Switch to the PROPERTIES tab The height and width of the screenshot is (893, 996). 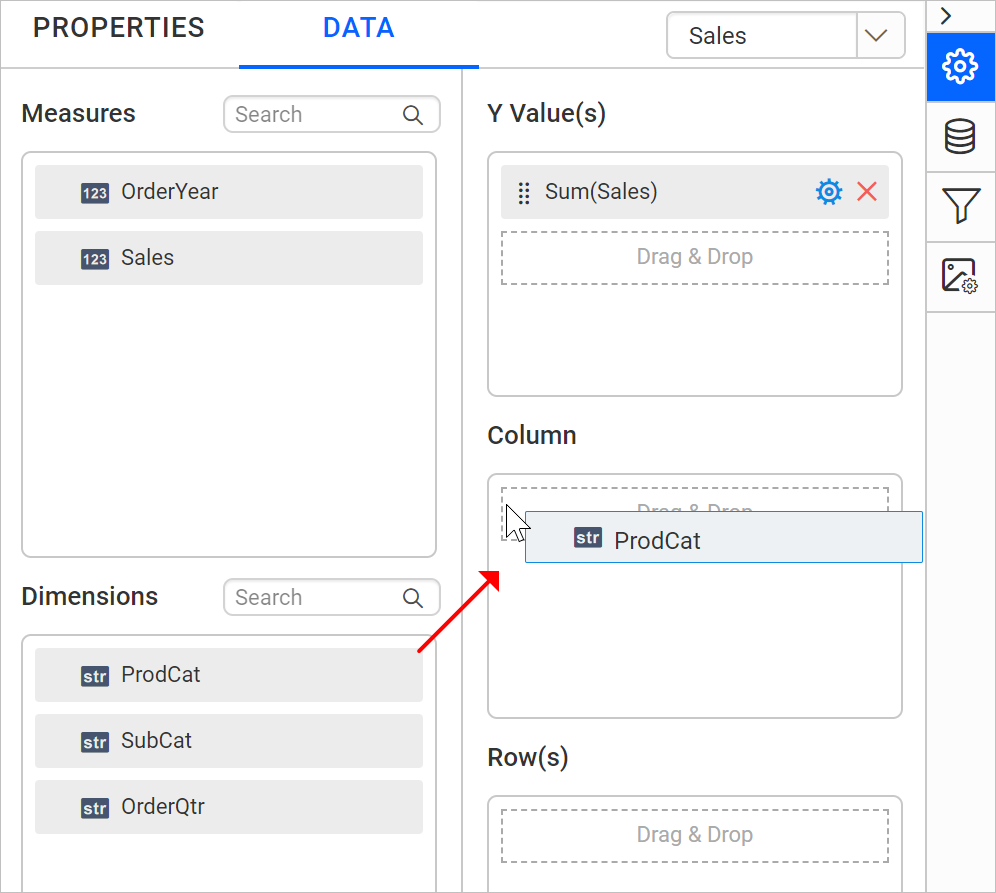point(119,28)
